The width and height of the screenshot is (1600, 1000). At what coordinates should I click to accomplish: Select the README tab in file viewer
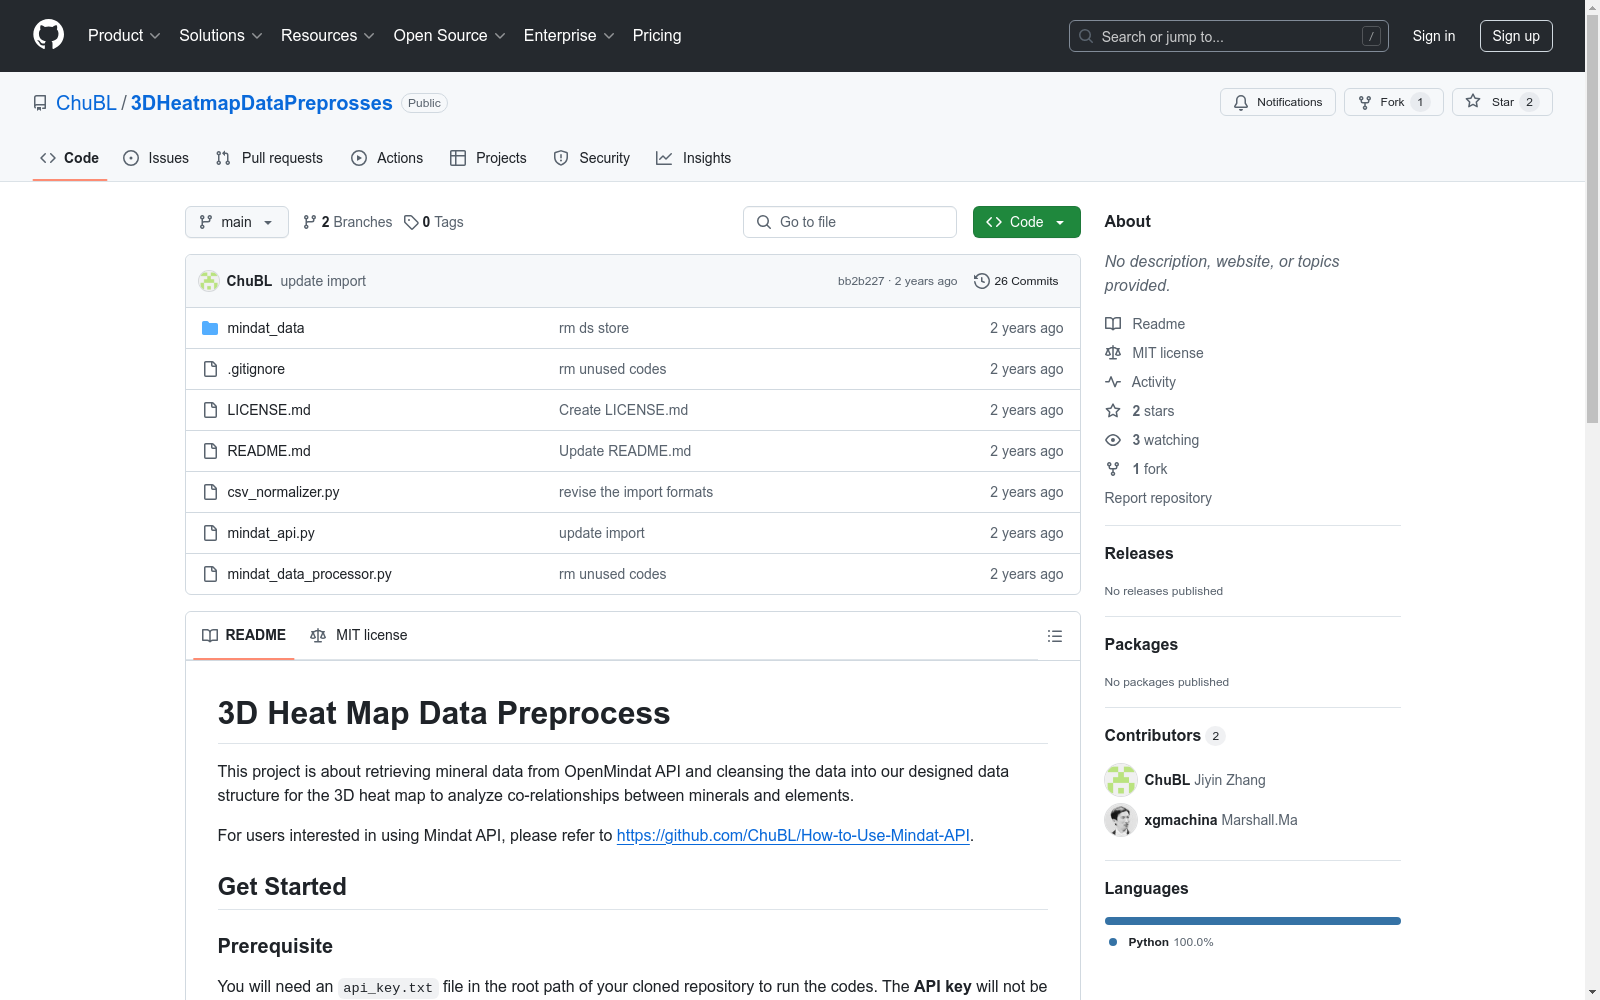coord(244,635)
